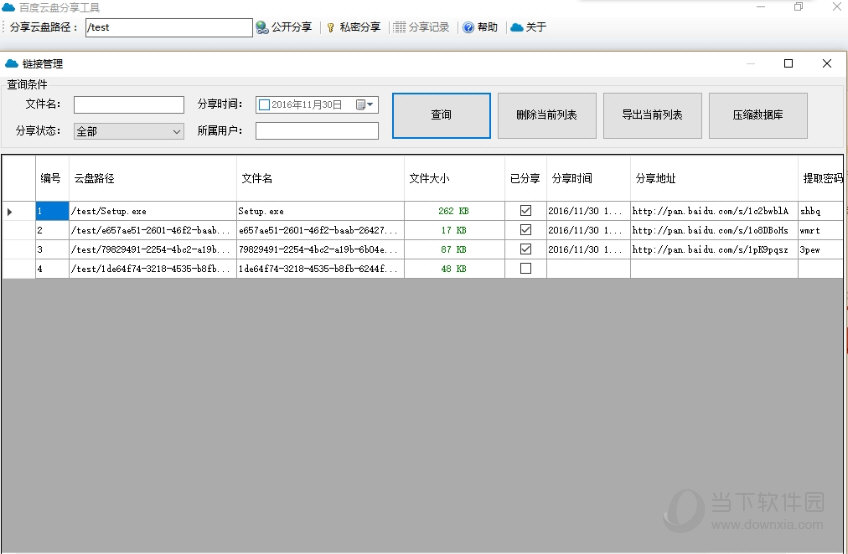848x554 pixels.
Task: Select the 87 KB size cell
Action: 454,249
